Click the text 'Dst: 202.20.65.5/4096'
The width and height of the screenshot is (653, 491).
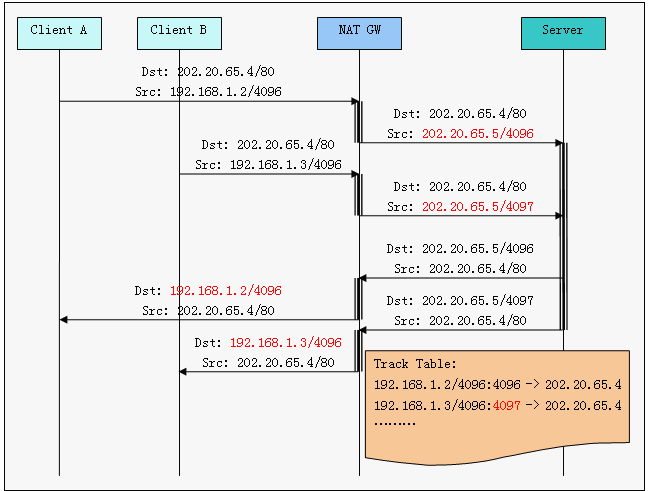[x=460, y=249]
